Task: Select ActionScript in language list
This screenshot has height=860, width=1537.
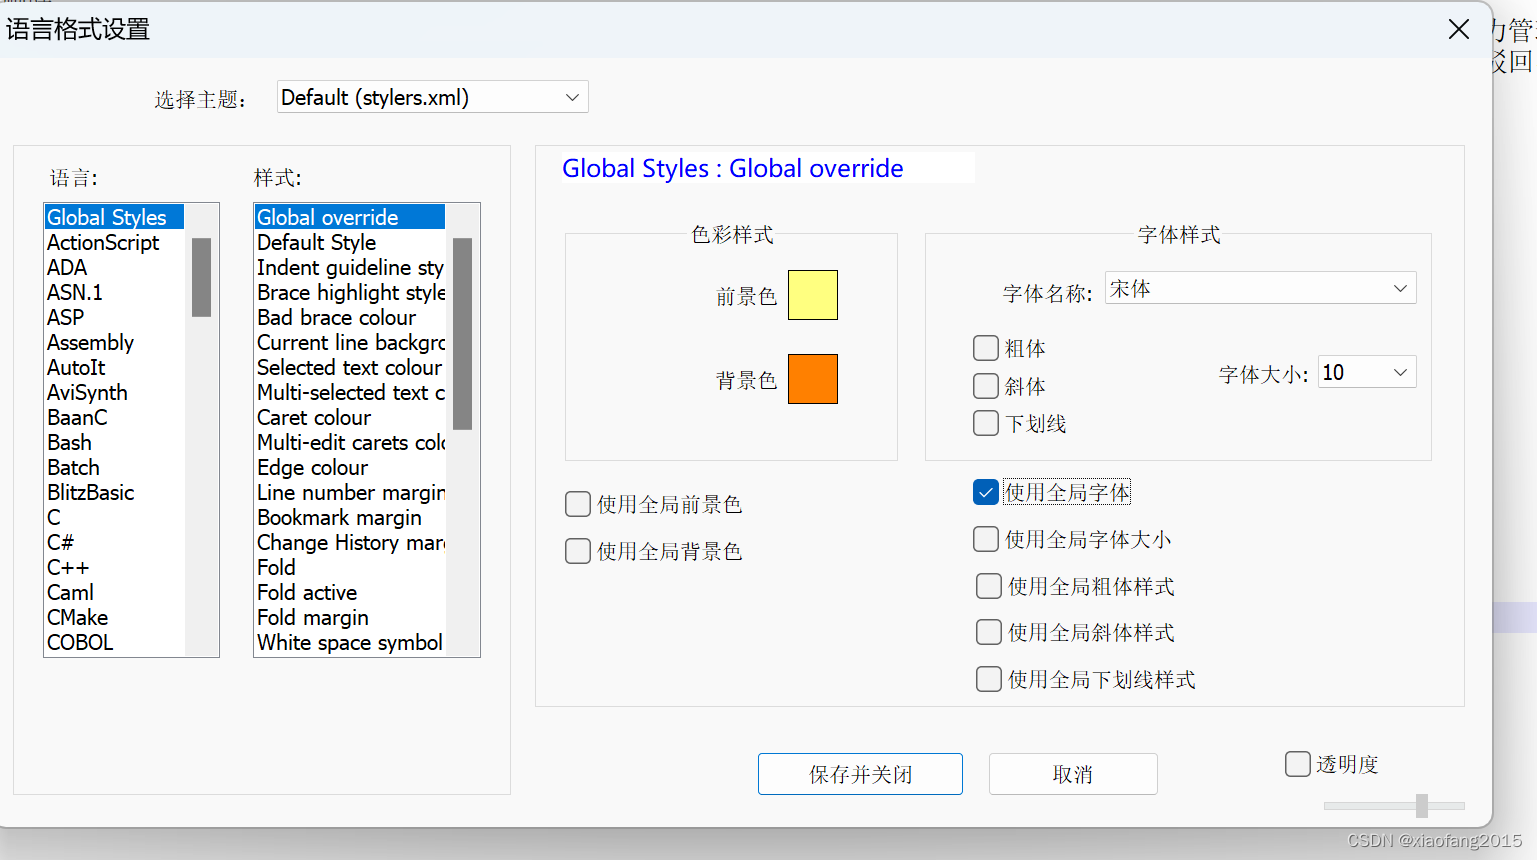Action: click(114, 242)
